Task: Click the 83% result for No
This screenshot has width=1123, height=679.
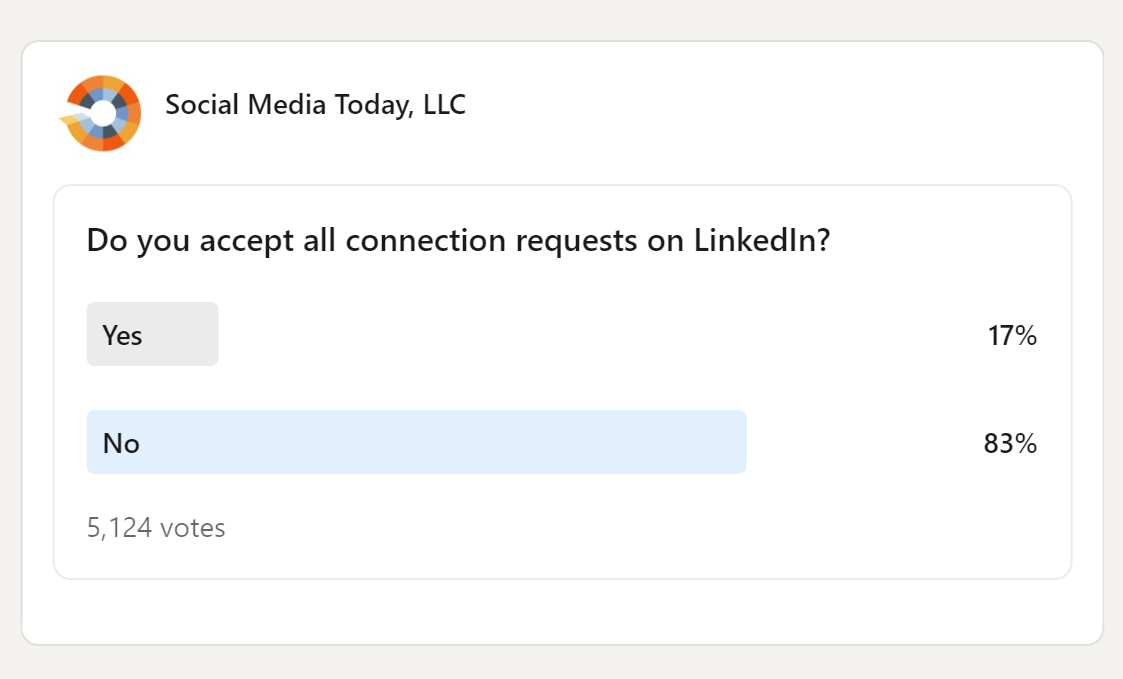Action: click(1010, 443)
